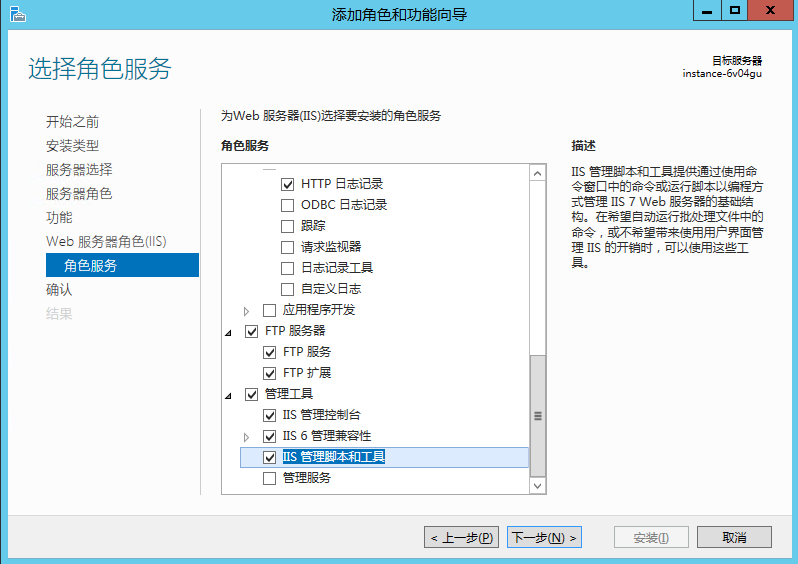
Task: Select the 角色服务 step
Action: (122, 265)
